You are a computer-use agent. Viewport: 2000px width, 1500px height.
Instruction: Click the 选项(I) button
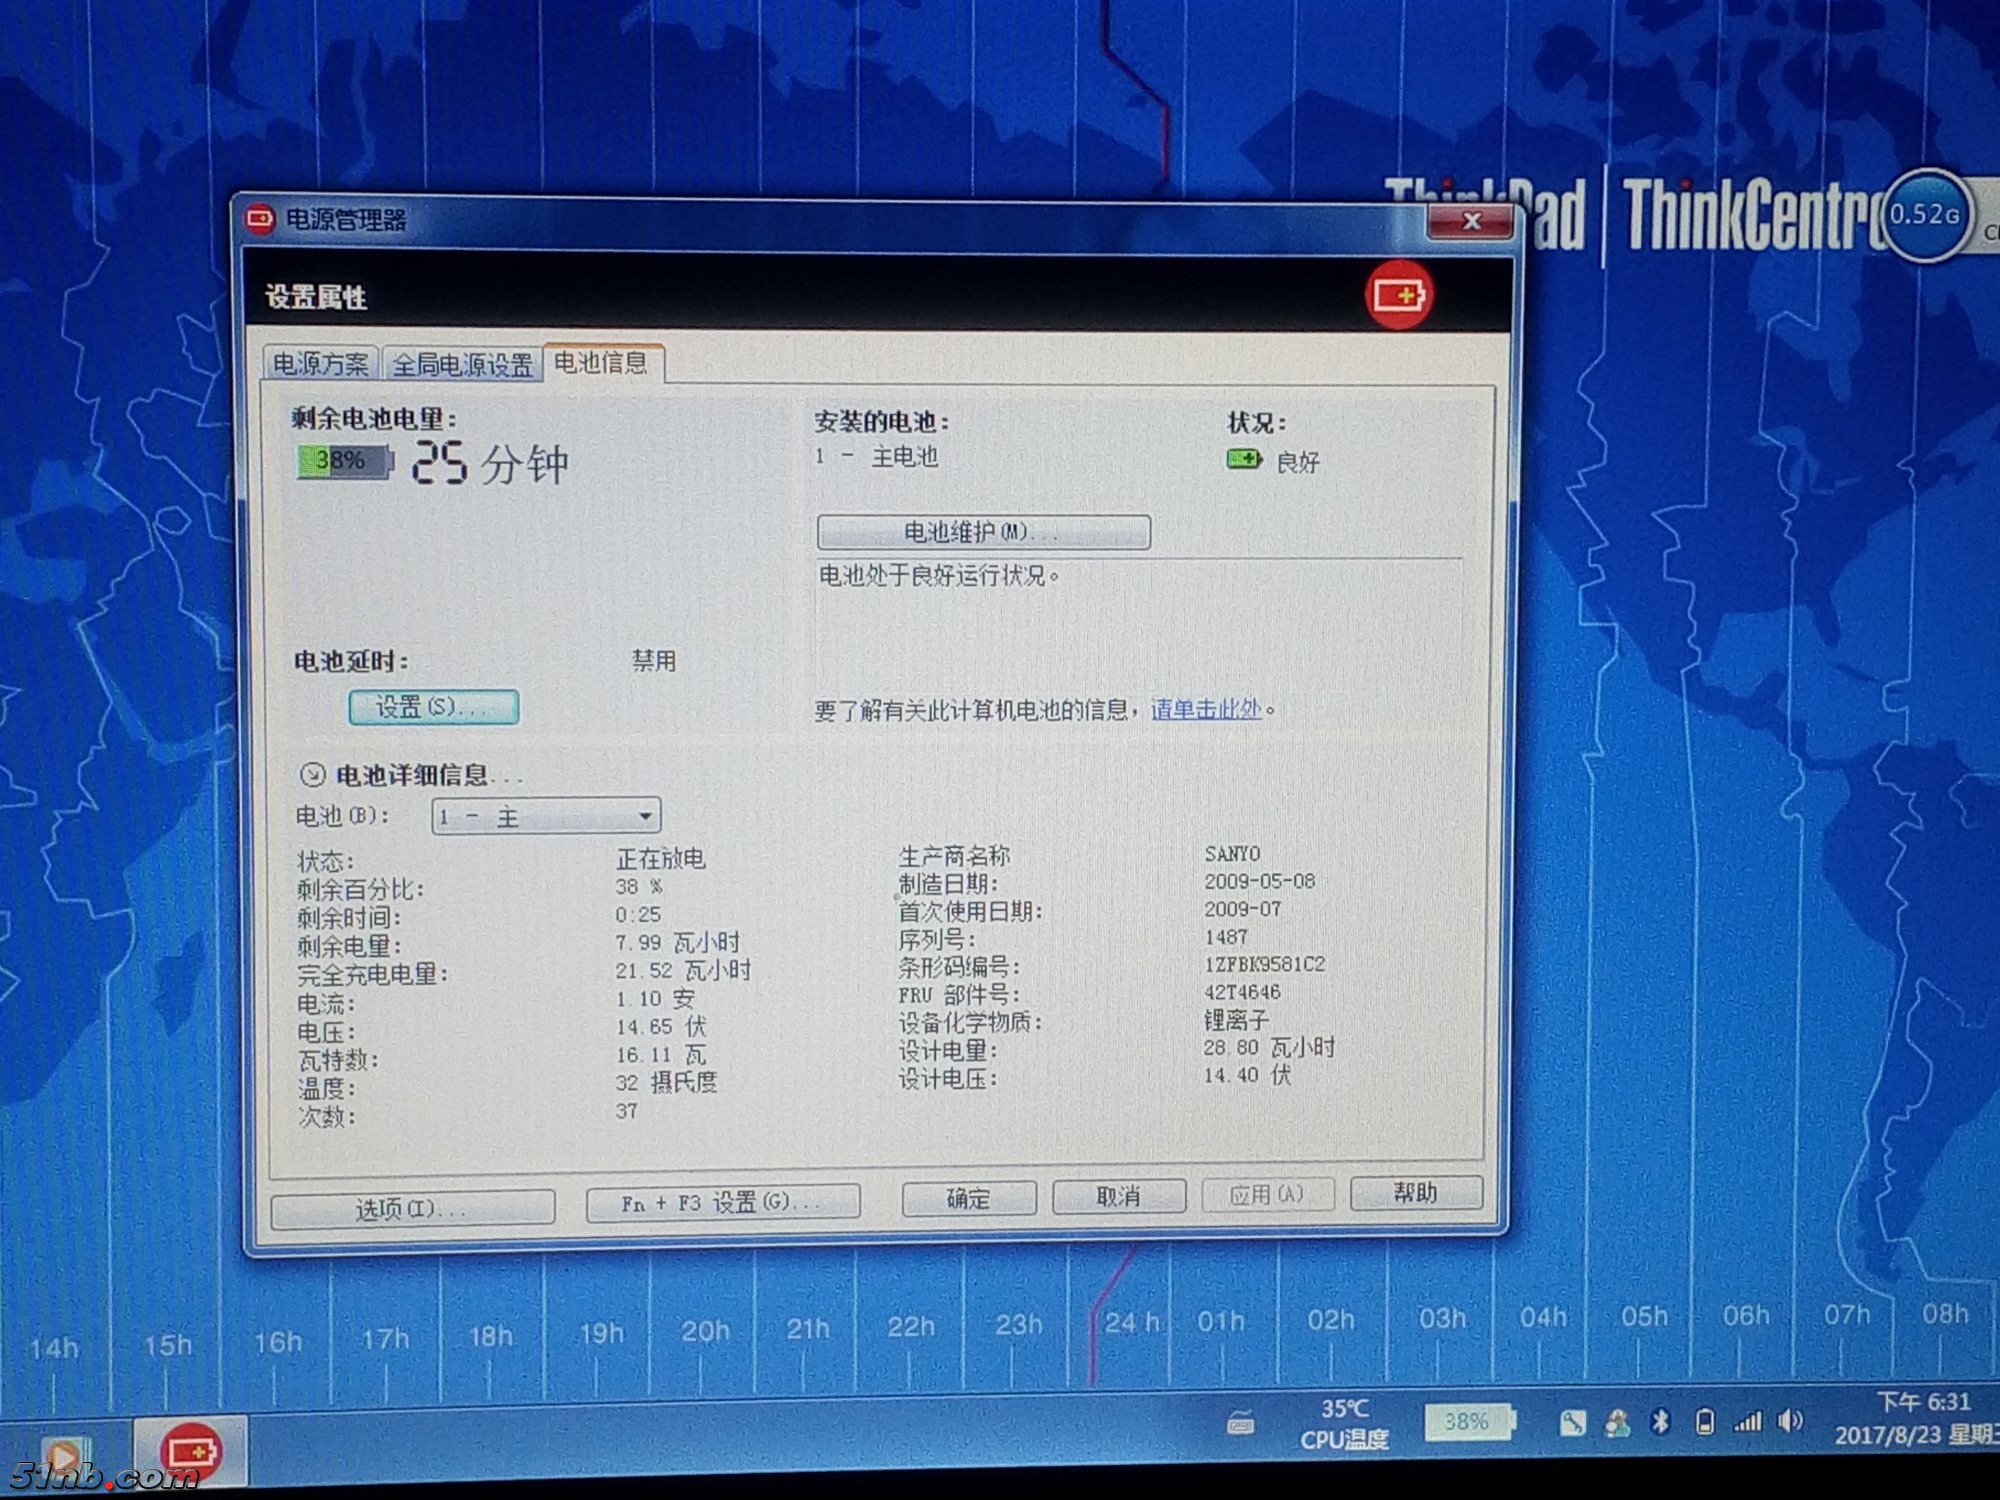tap(412, 1208)
